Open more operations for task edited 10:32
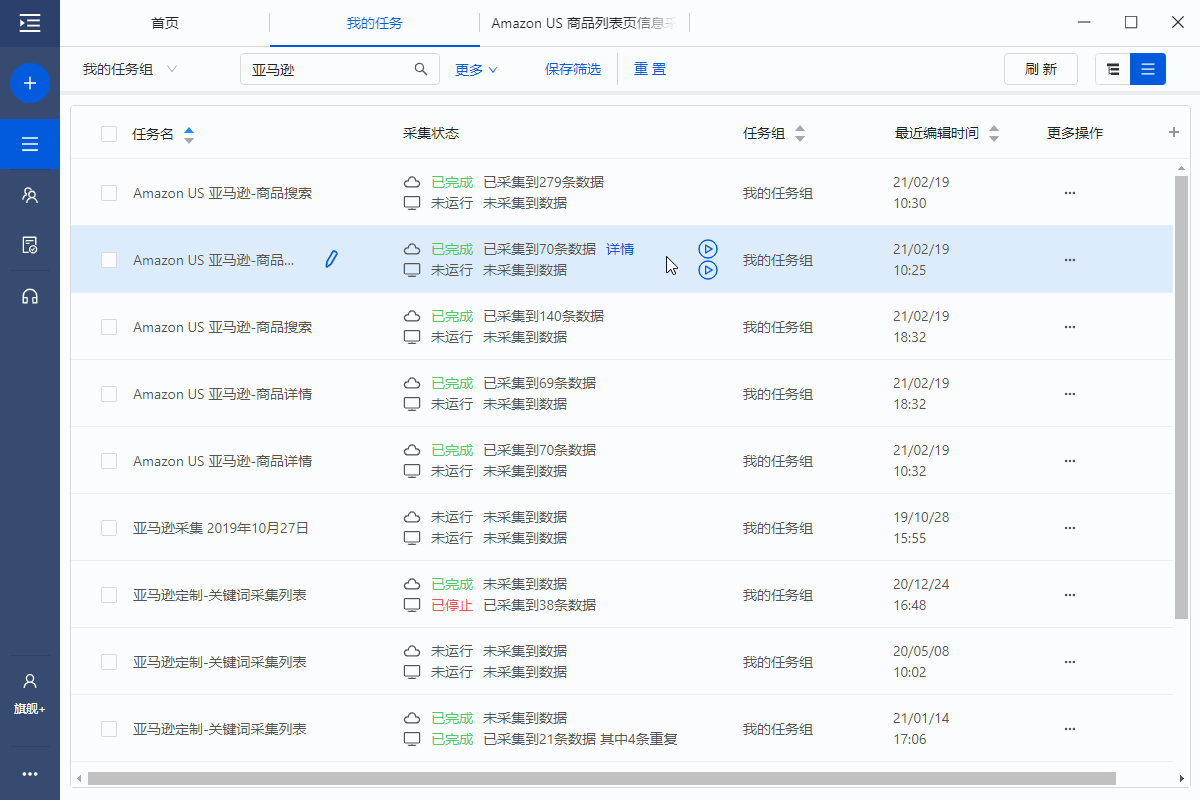Viewport: 1200px width, 800px height. tap(1070, 461)
